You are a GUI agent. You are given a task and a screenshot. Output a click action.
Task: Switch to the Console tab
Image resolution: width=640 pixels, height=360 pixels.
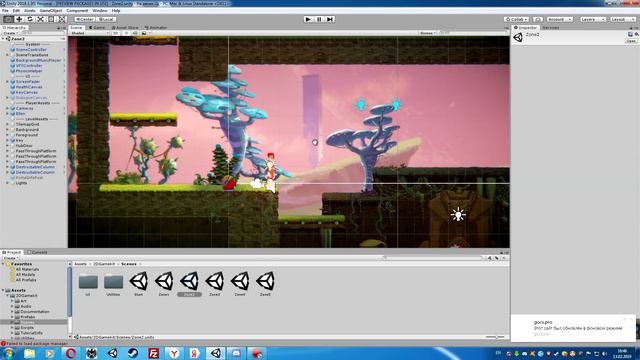(37, 252)
